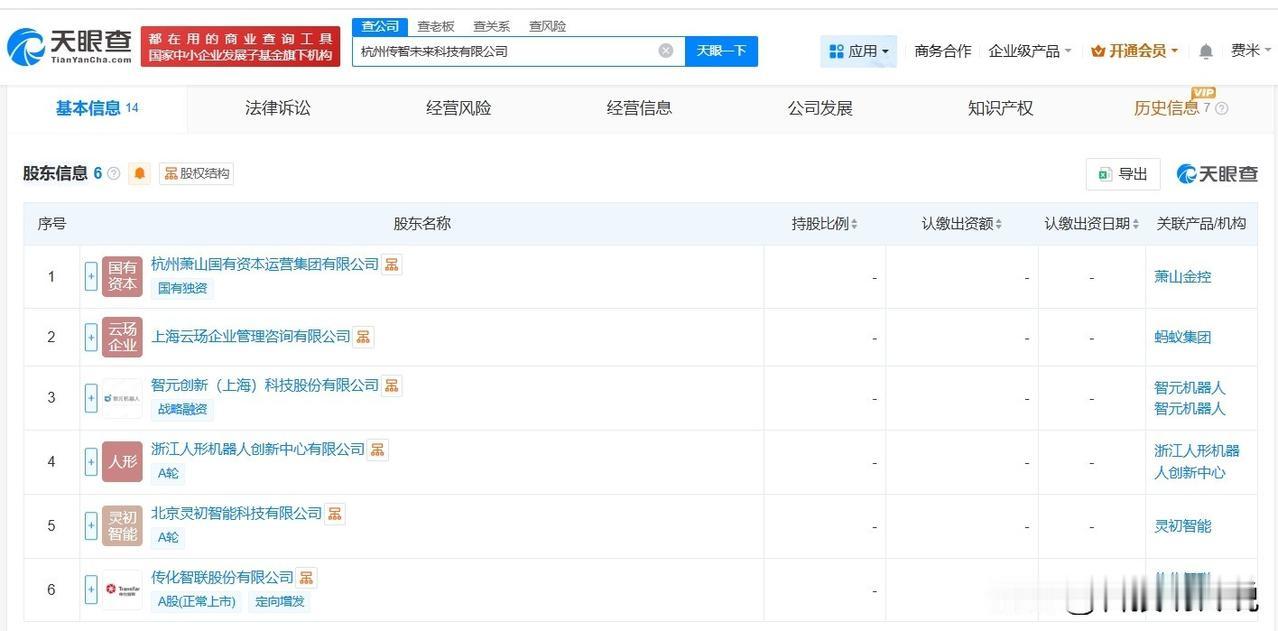1278x631 pixels.
Task: Open equity structure icon for 传化智联股份
Action: [306, 577]
